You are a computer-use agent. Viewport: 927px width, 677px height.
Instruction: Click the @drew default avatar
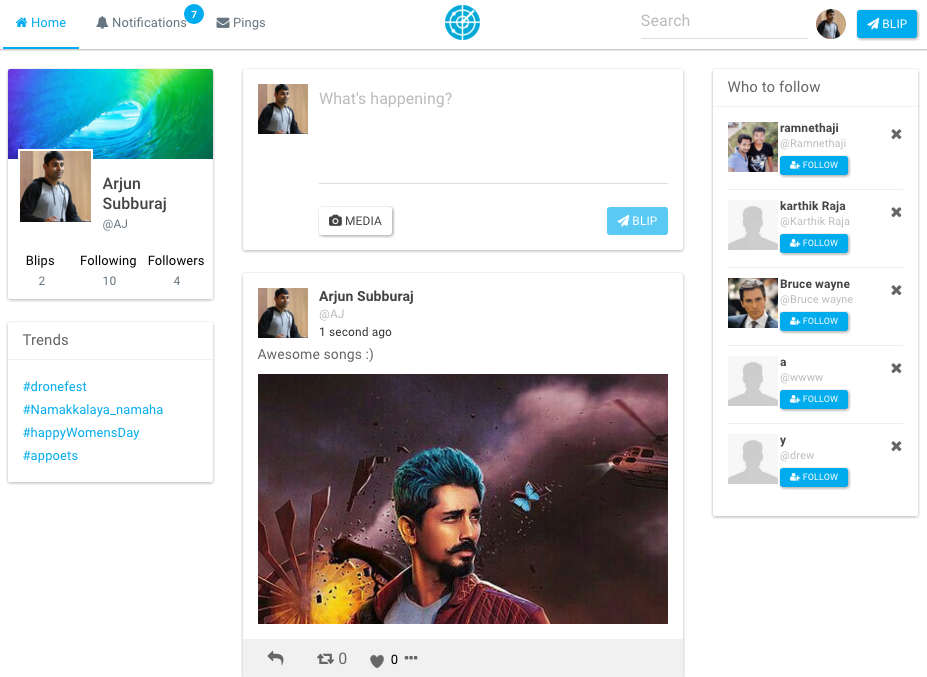tap(753, 459)
